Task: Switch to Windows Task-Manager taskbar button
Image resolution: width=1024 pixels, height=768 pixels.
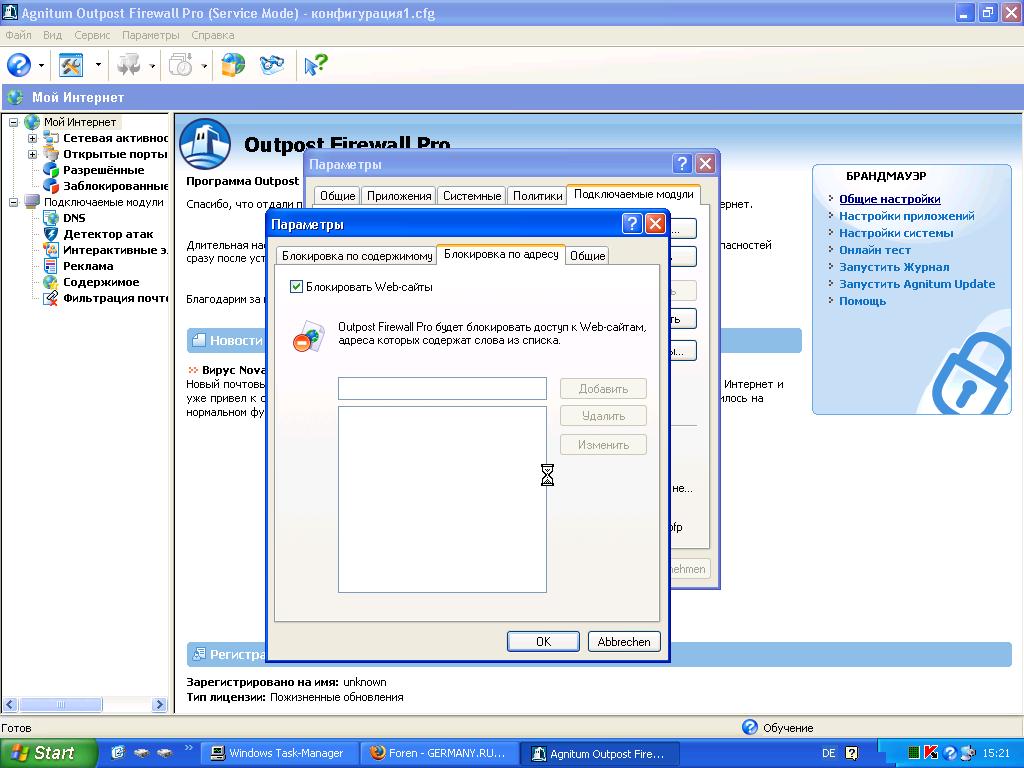Action: click(279, 753)
